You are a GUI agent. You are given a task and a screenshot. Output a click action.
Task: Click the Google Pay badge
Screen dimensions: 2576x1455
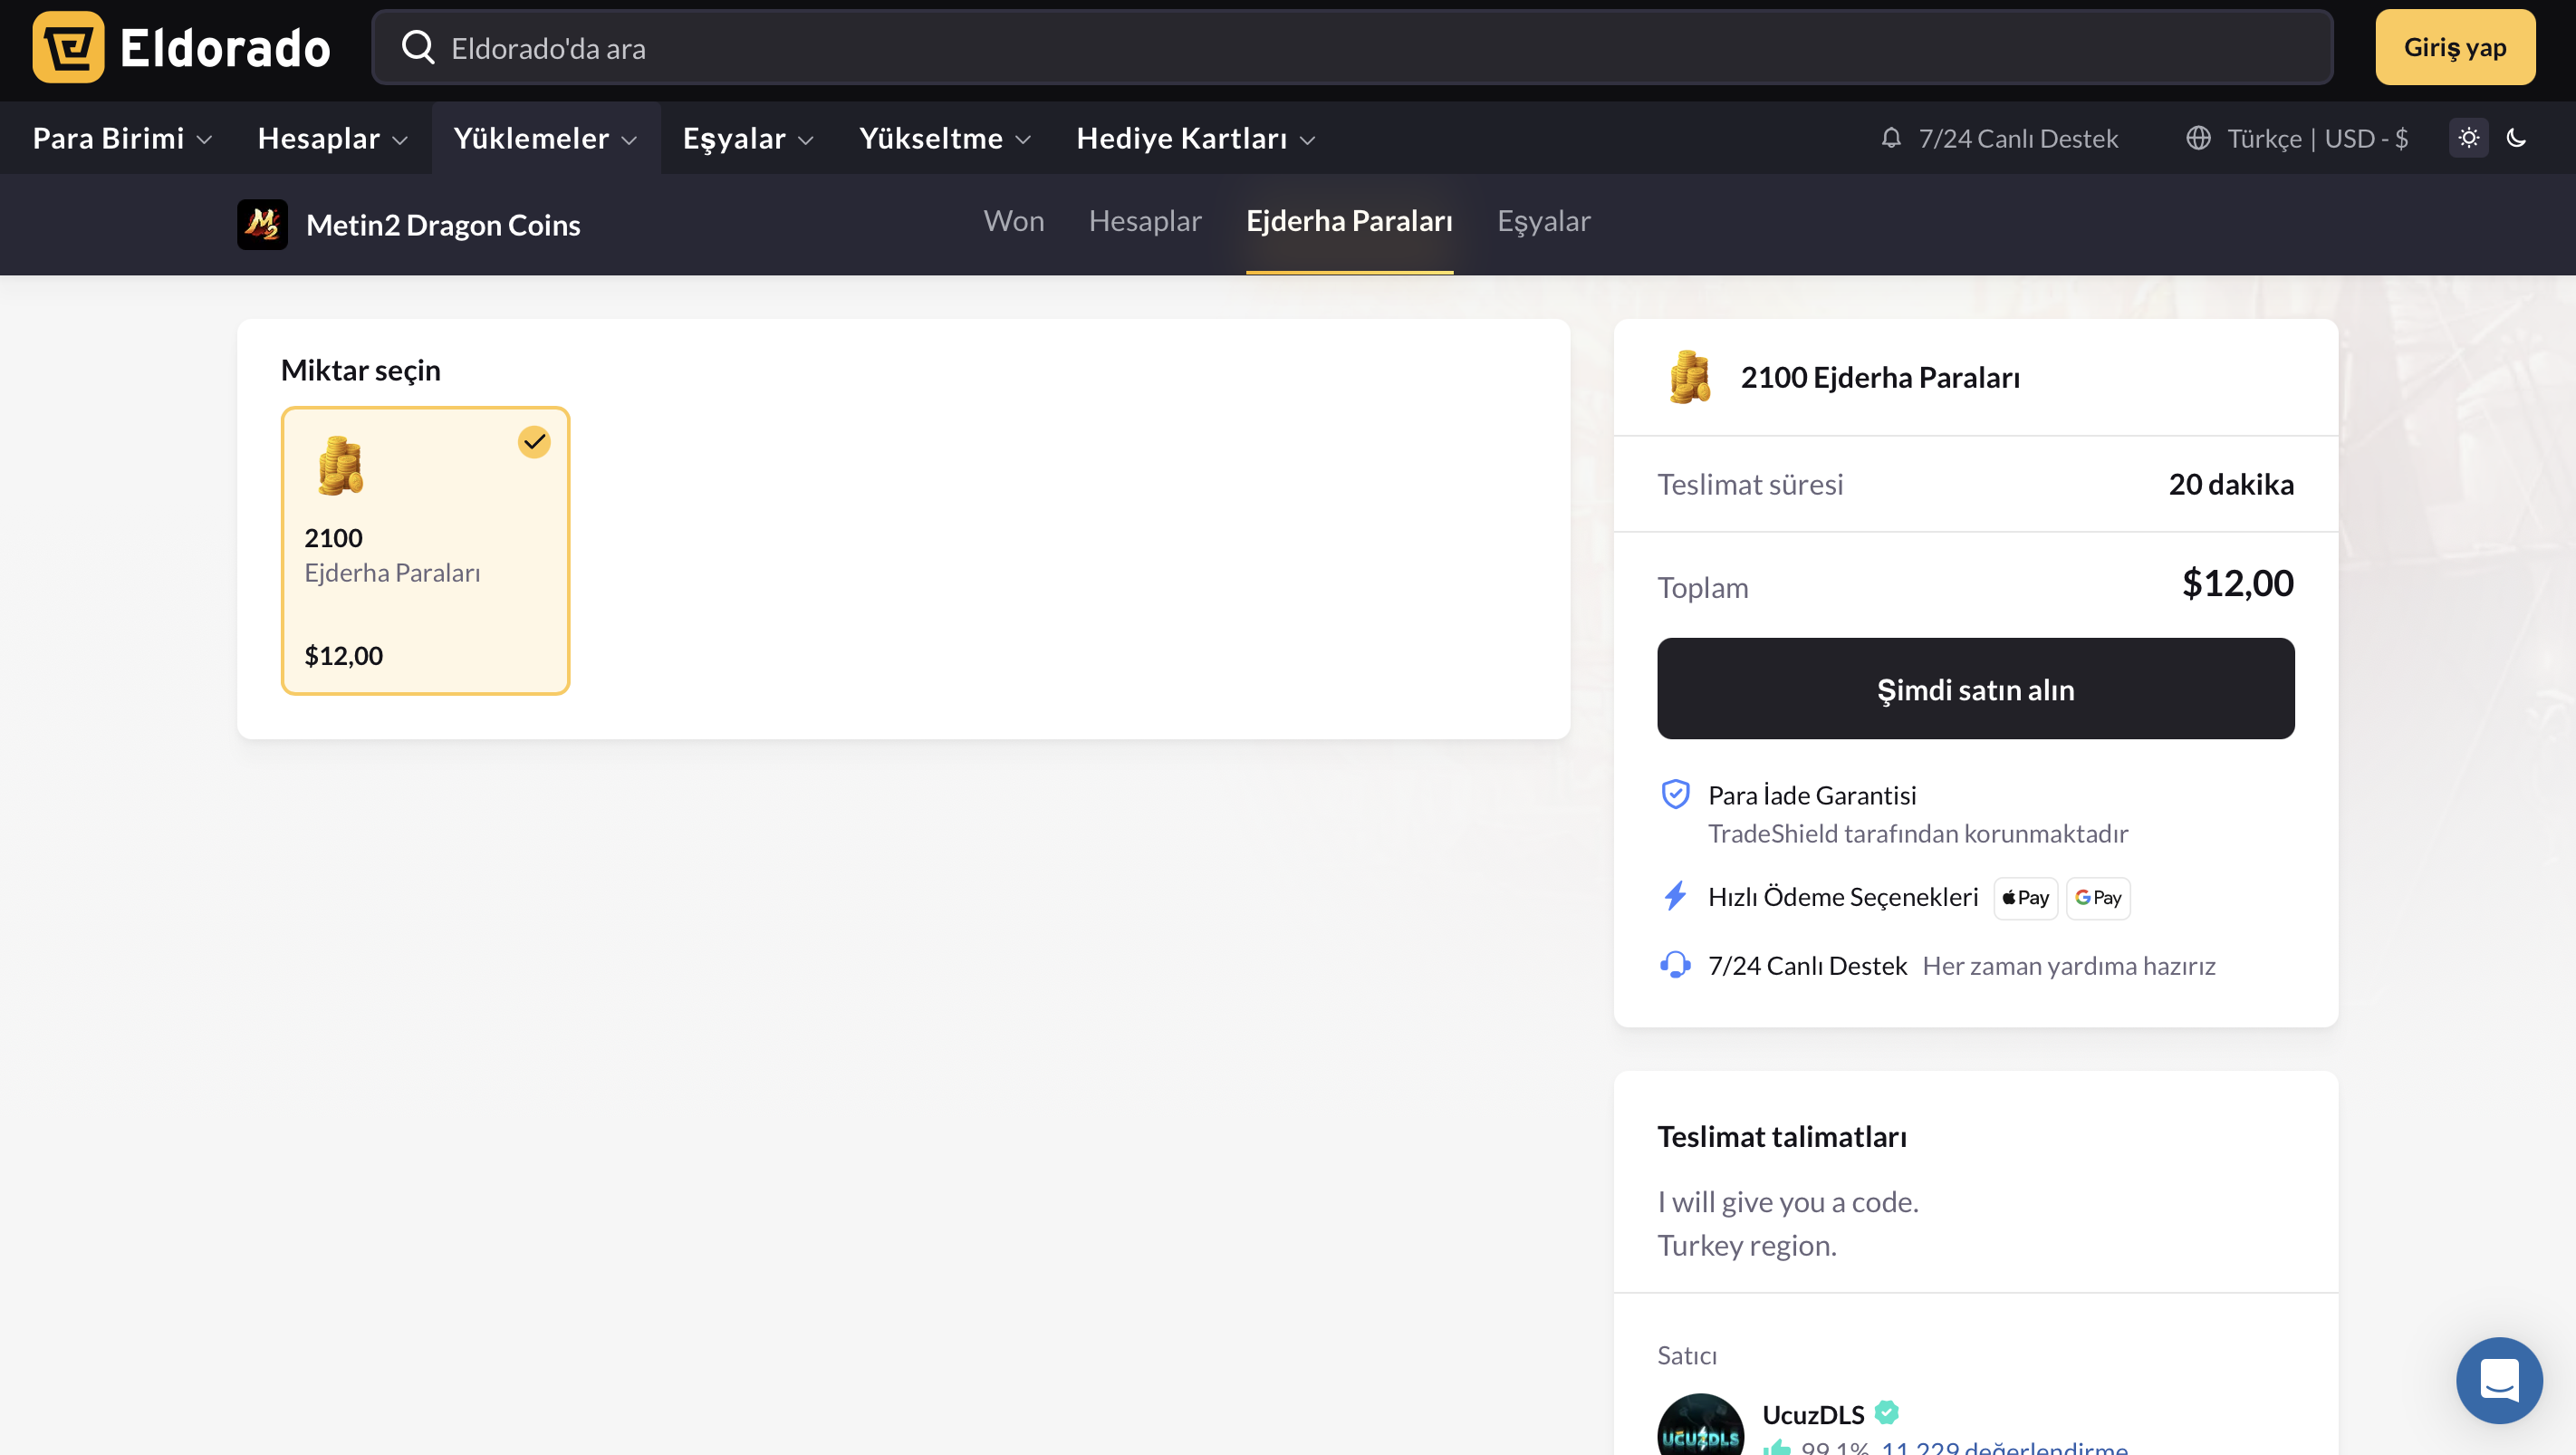[2098, 897]
